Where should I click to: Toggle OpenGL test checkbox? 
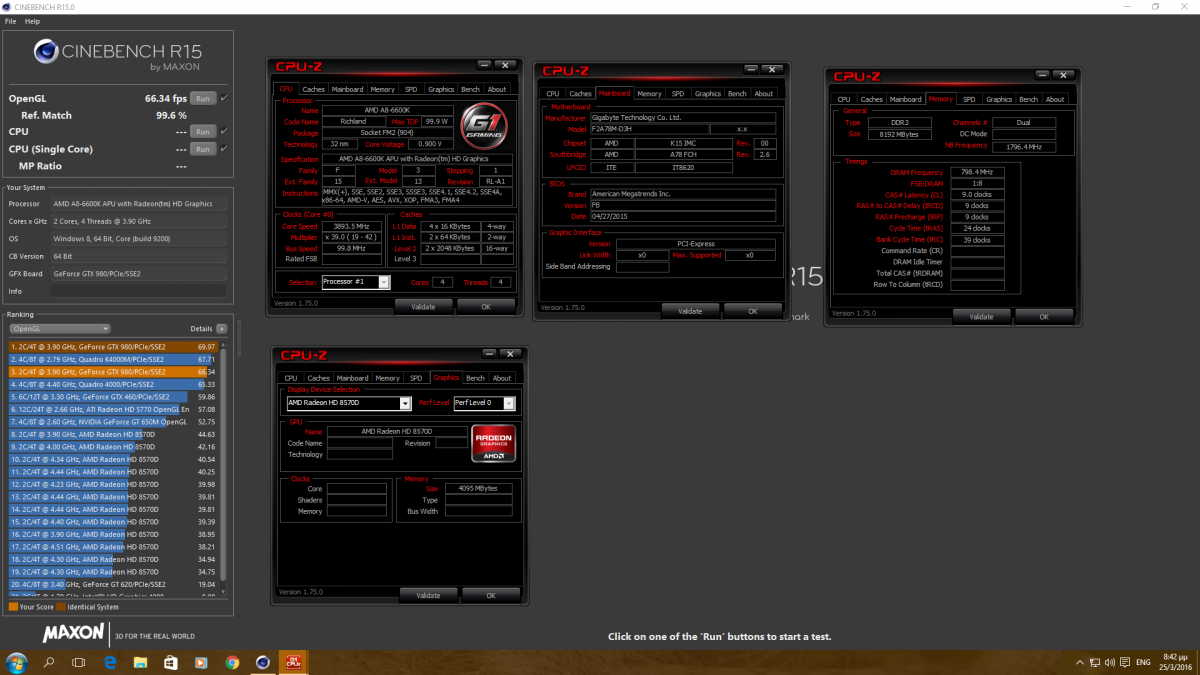pos(224,98)
